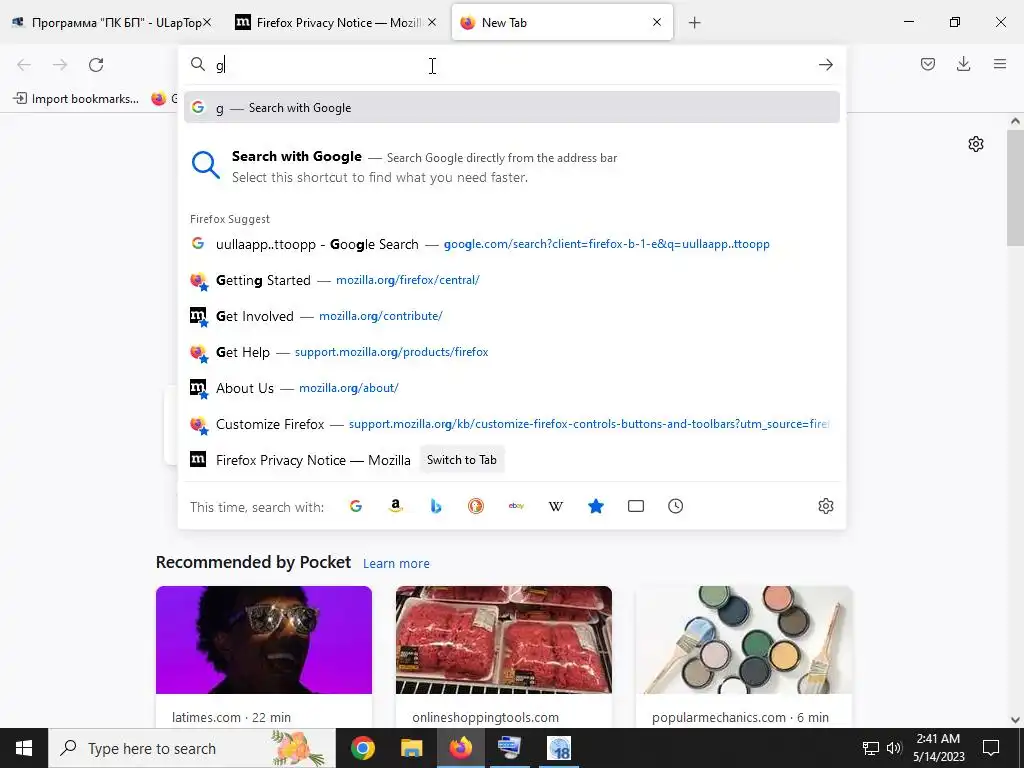The image size is (1024, 768).
Task: Open Get Involved suggestion
Action: (x=511, y=316)
